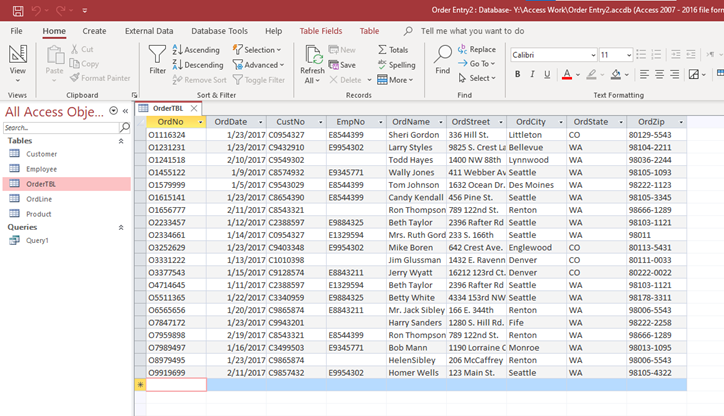Click the Refresh All icon
Viewport: 724px width, 416px height.
point(312,55)
